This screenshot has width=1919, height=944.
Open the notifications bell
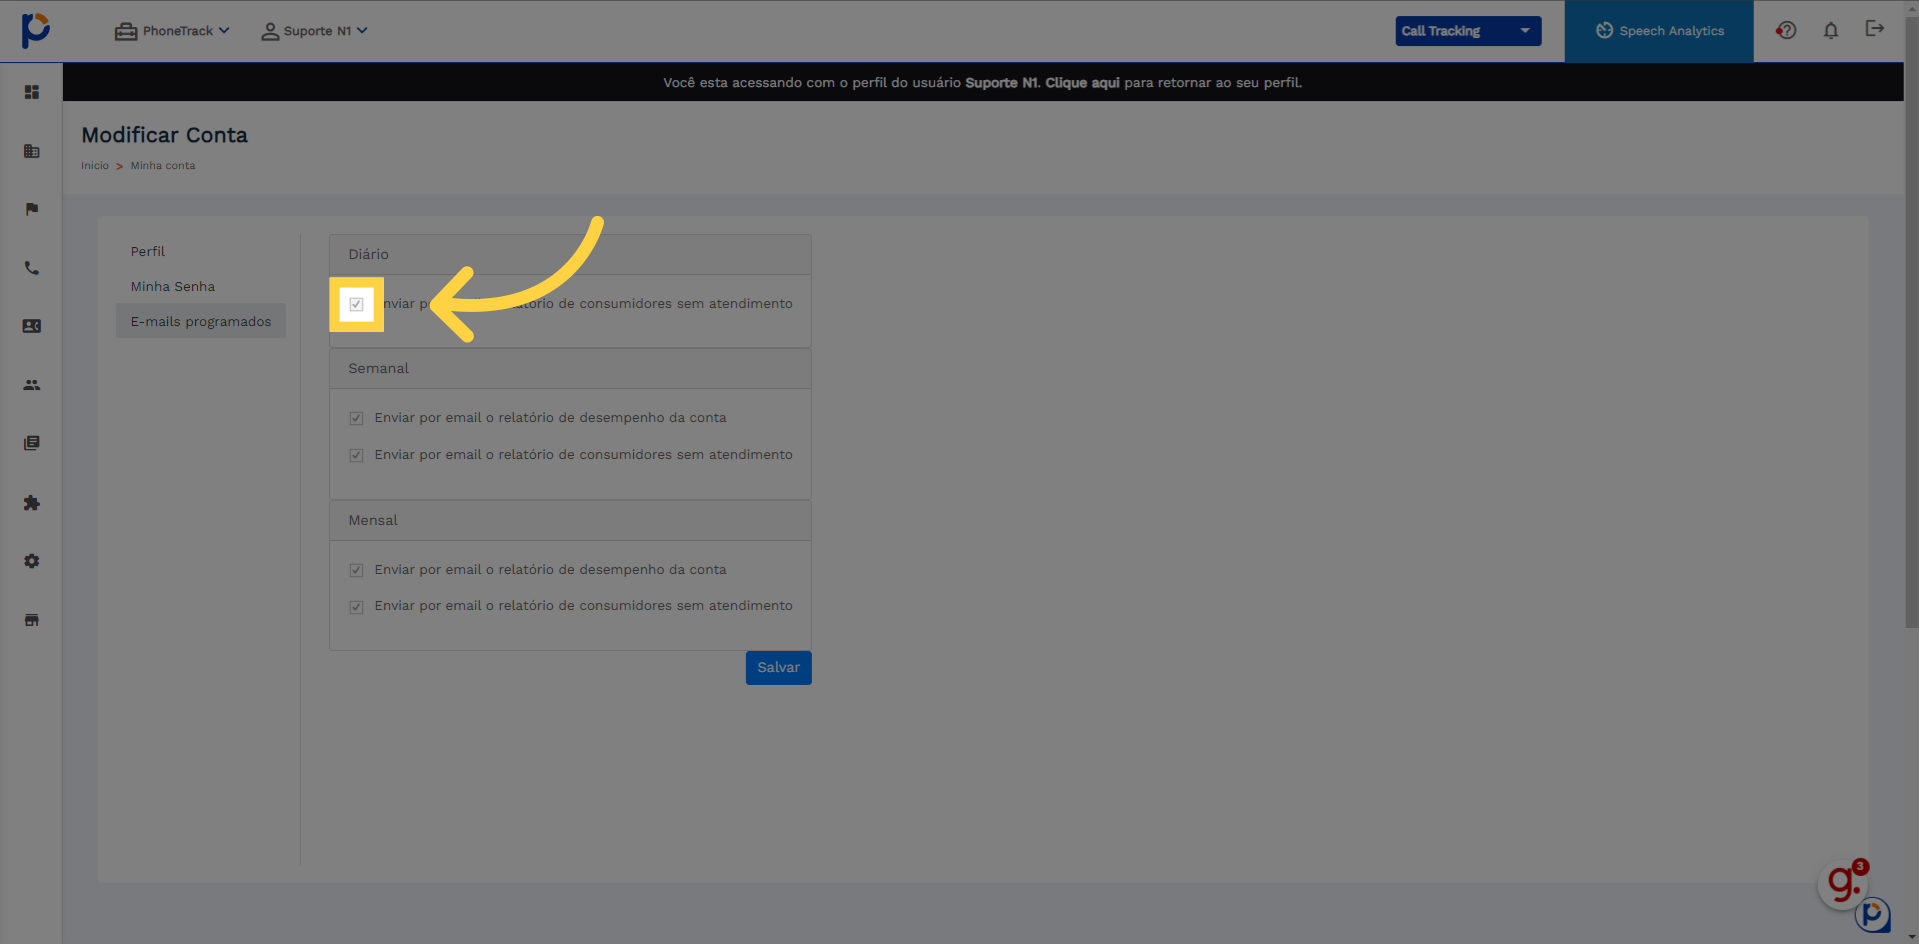(1831, 30)
